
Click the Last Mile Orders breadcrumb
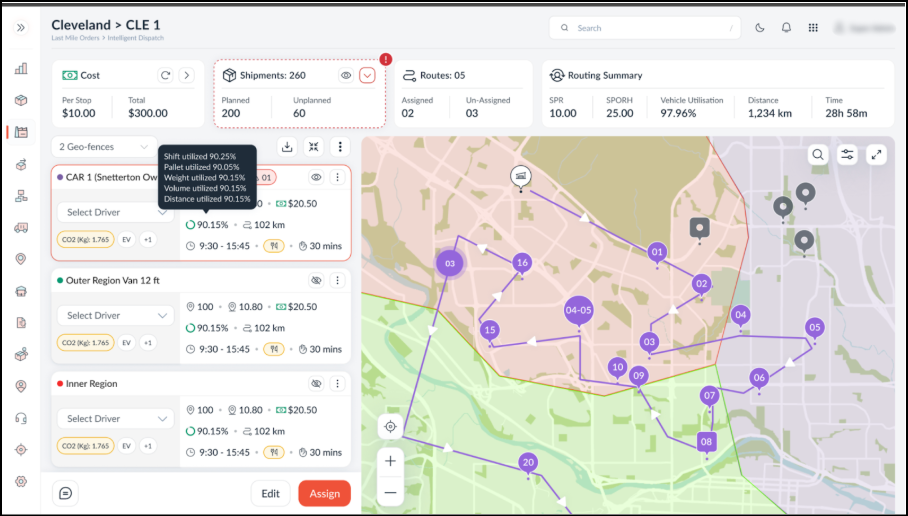tap(74, 38)
